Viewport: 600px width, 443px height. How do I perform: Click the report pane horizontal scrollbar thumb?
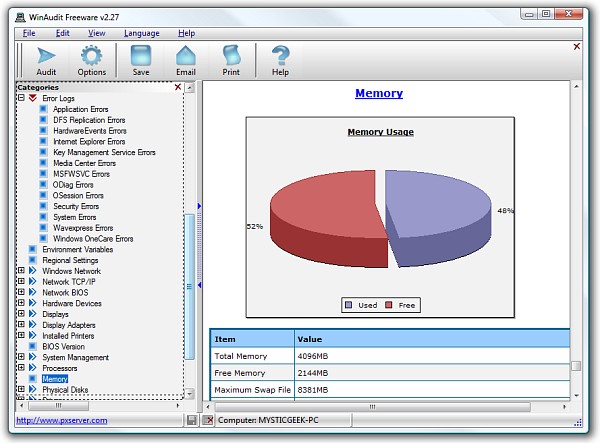click(x=372, y=406)
